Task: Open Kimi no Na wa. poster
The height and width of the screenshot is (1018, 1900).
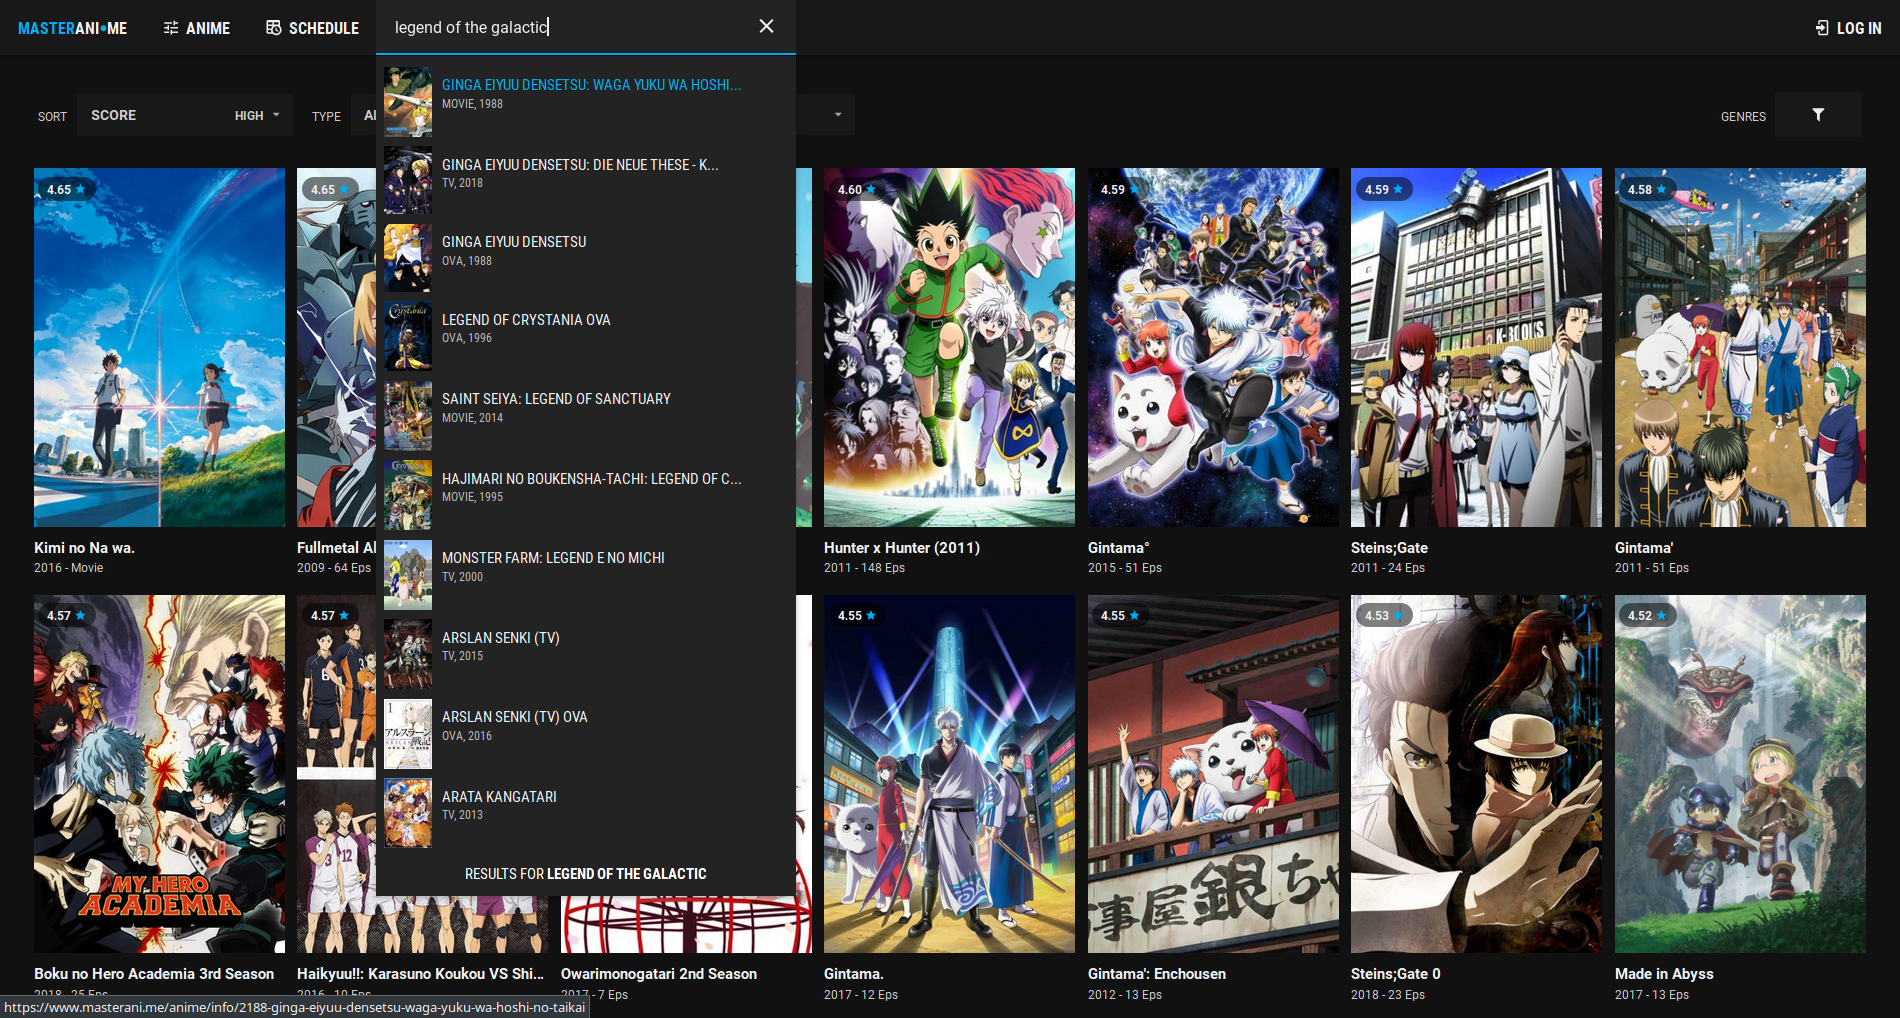Action: coord(159,347)
